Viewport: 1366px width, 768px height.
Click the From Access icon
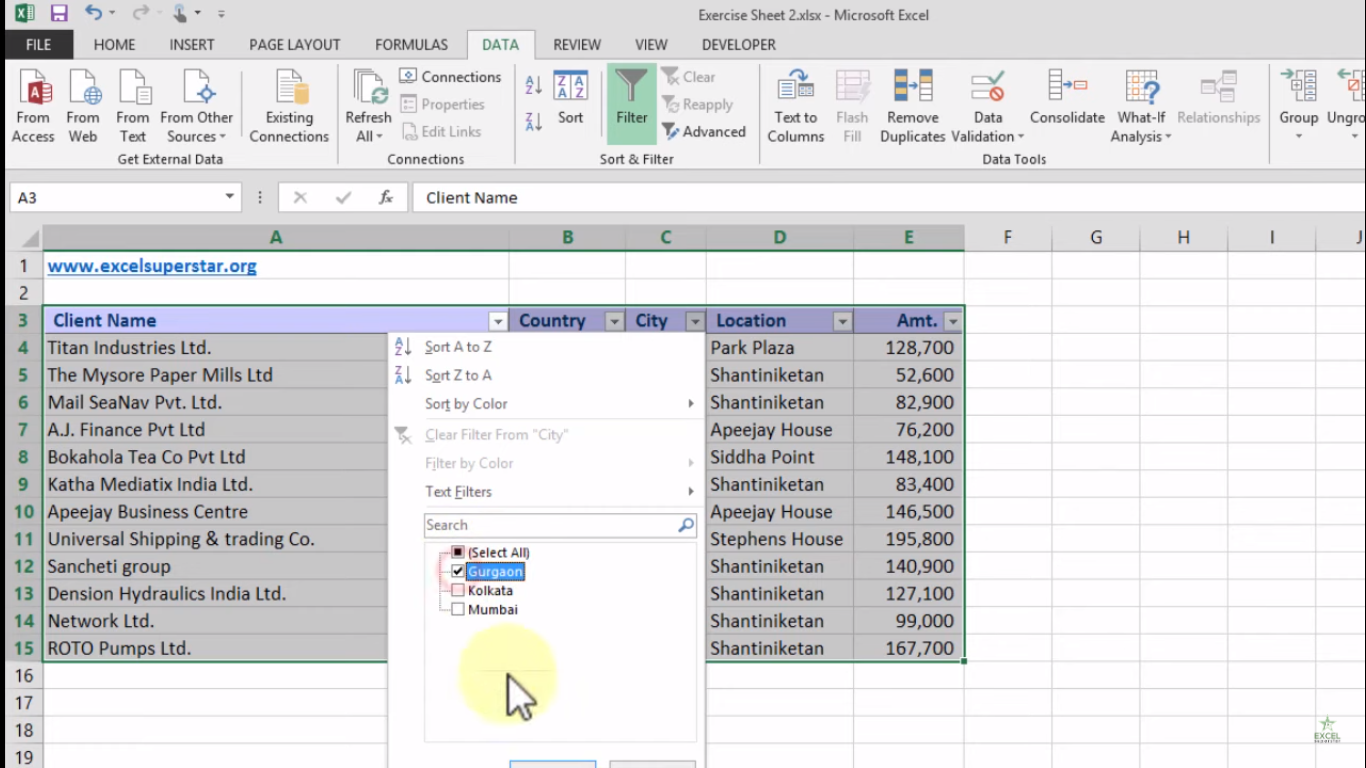coord(33,107)
